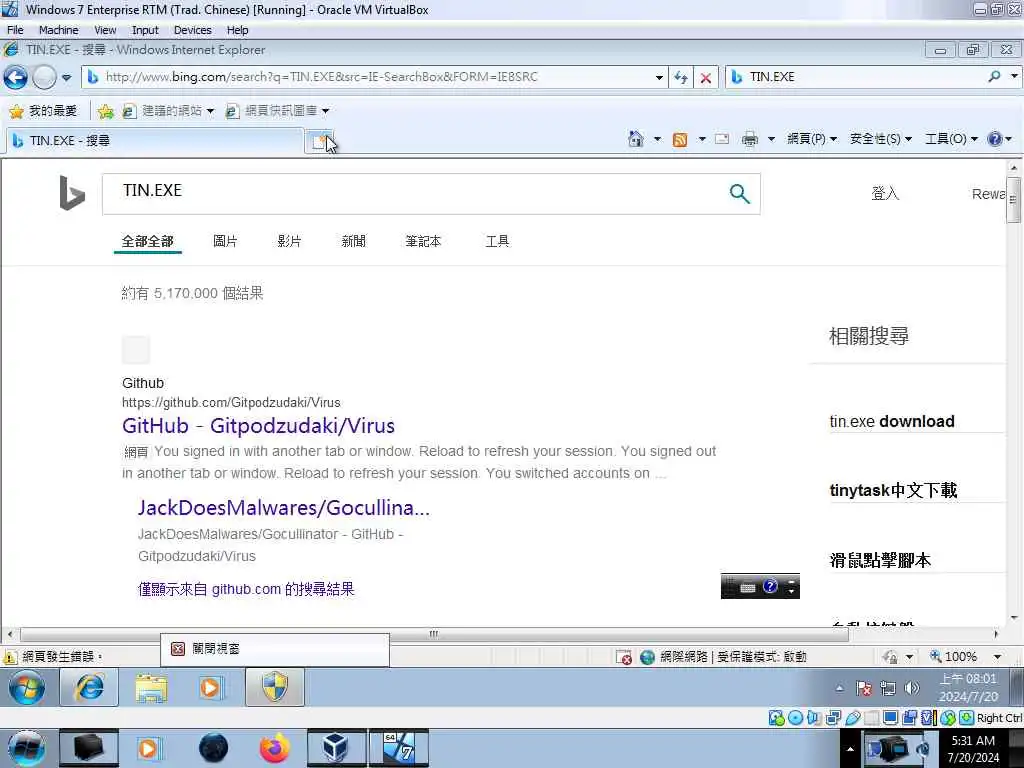
Task: Click 僅顯示來自 github.com 的搜尋結果 link
Action: [x=246, y=589]
